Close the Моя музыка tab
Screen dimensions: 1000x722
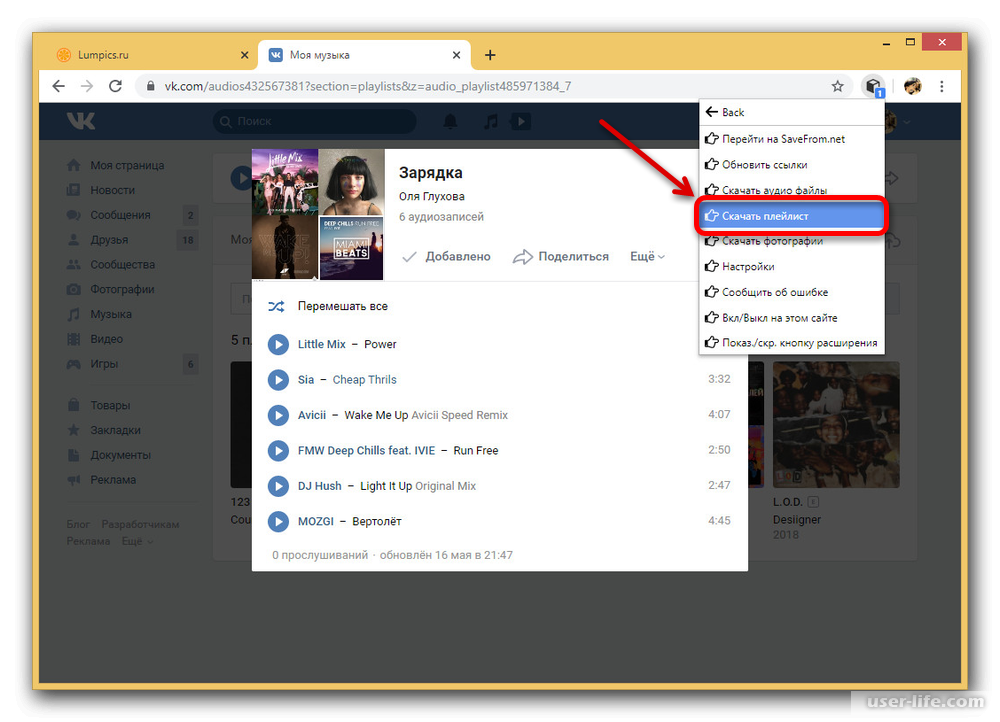(x=456, y=55)
